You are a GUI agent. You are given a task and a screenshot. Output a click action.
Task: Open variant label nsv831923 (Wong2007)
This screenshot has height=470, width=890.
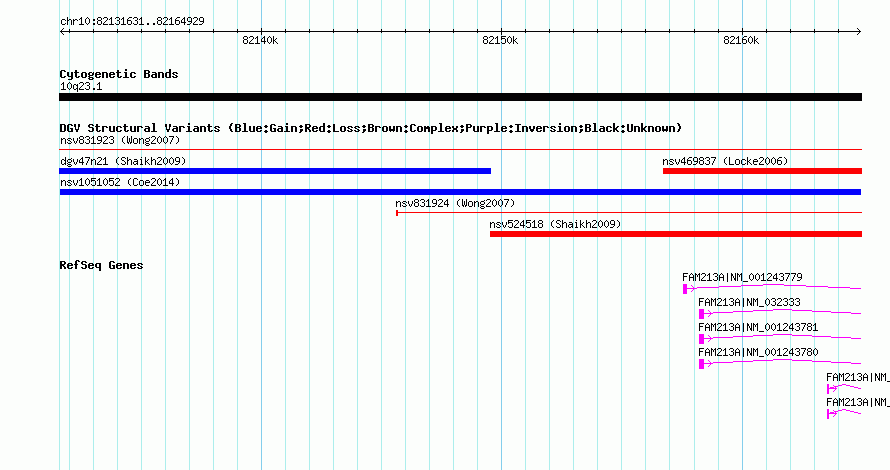[120, 140]
